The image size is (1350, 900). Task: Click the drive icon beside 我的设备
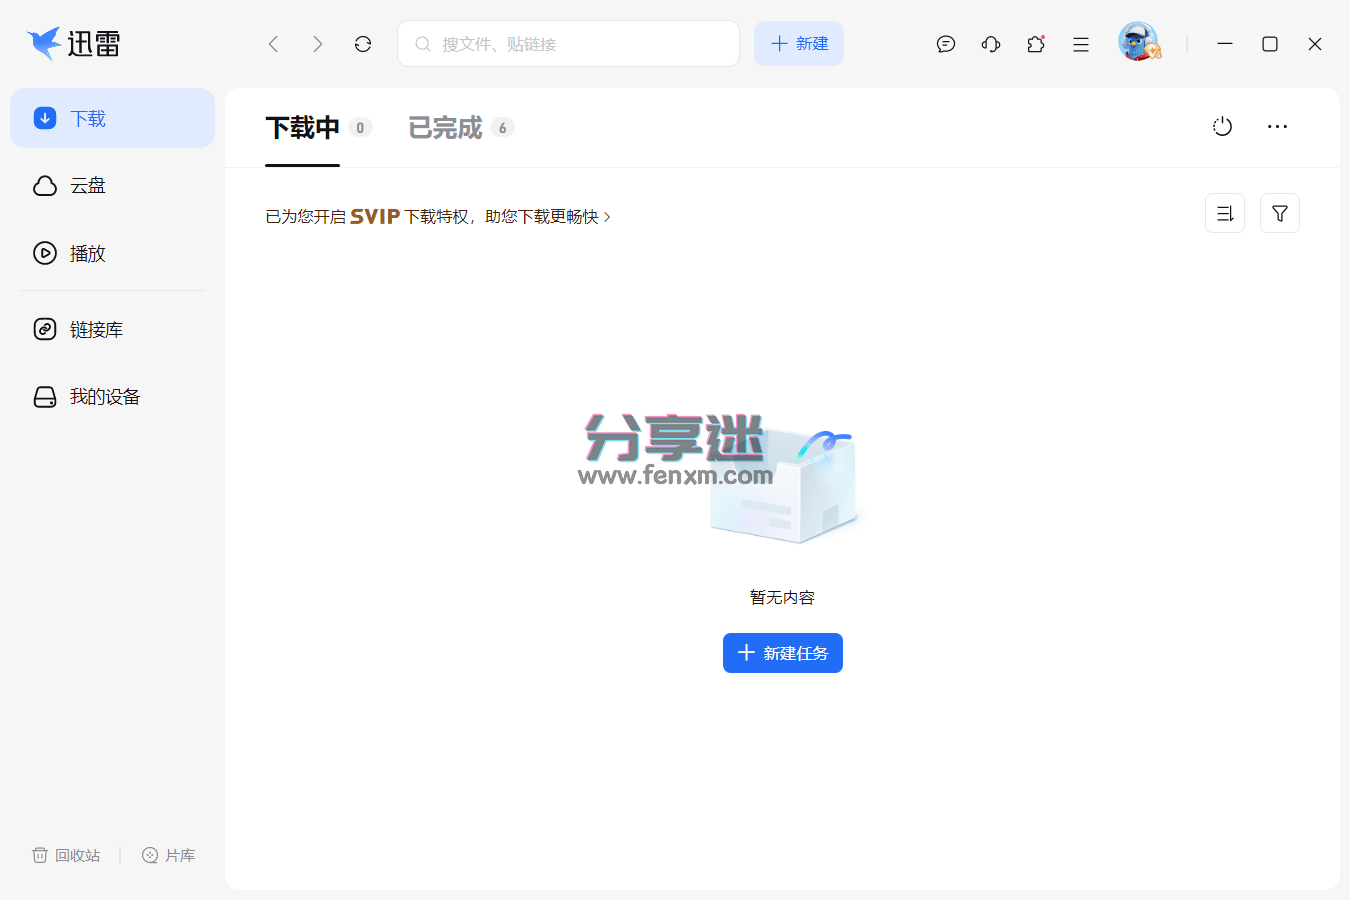pyautogui.click(x=45, y=397)
